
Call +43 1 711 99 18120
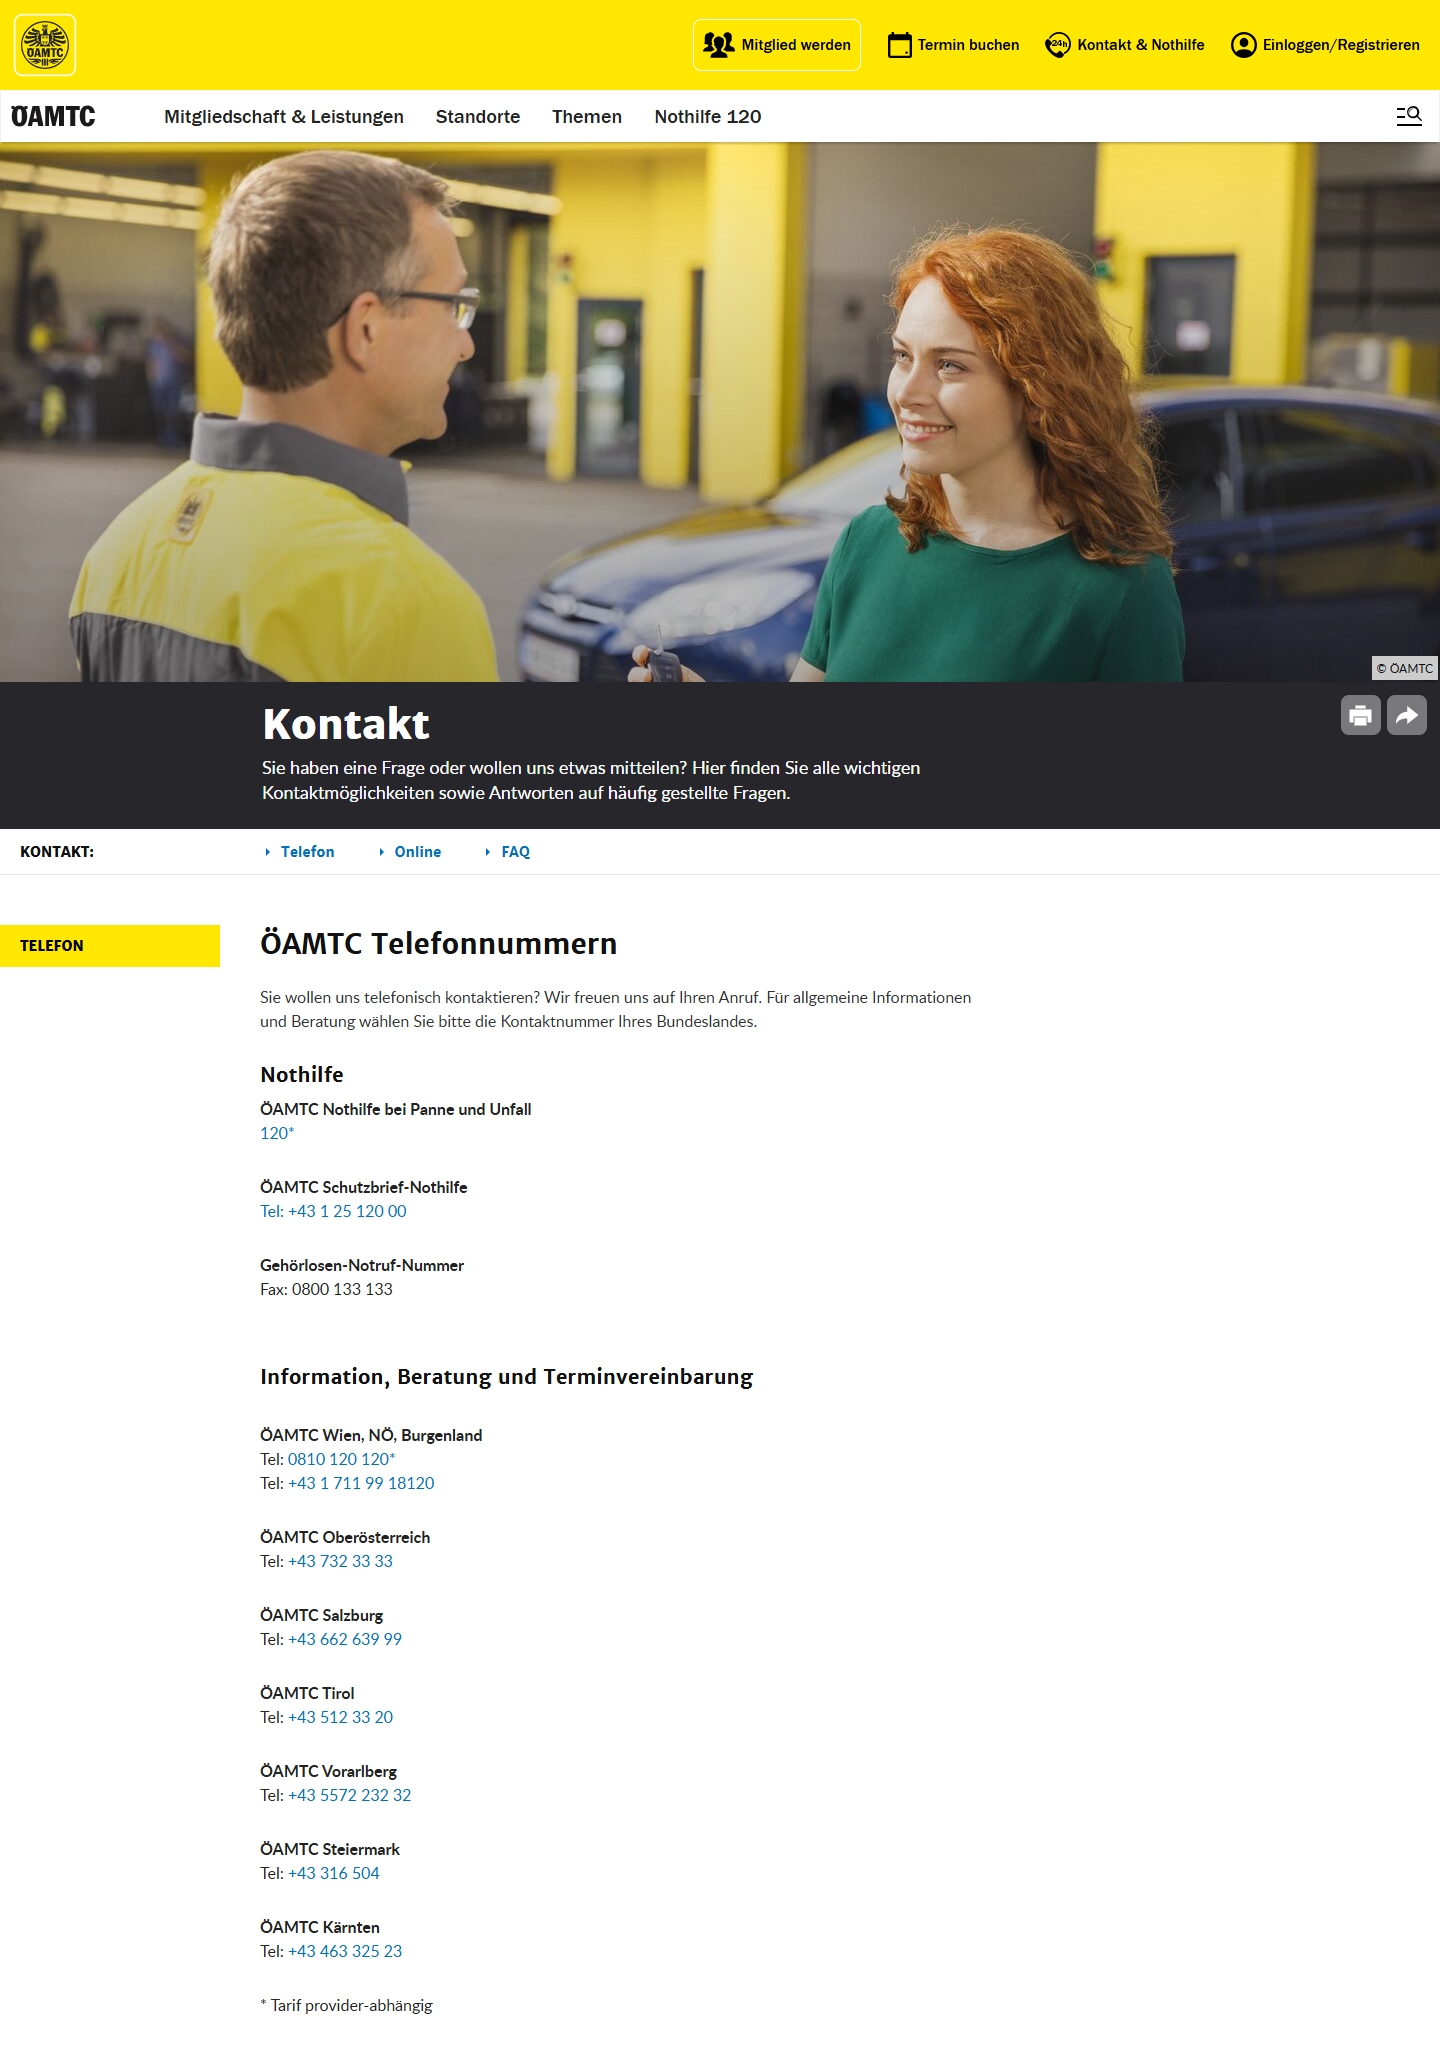click(361, 1483)
